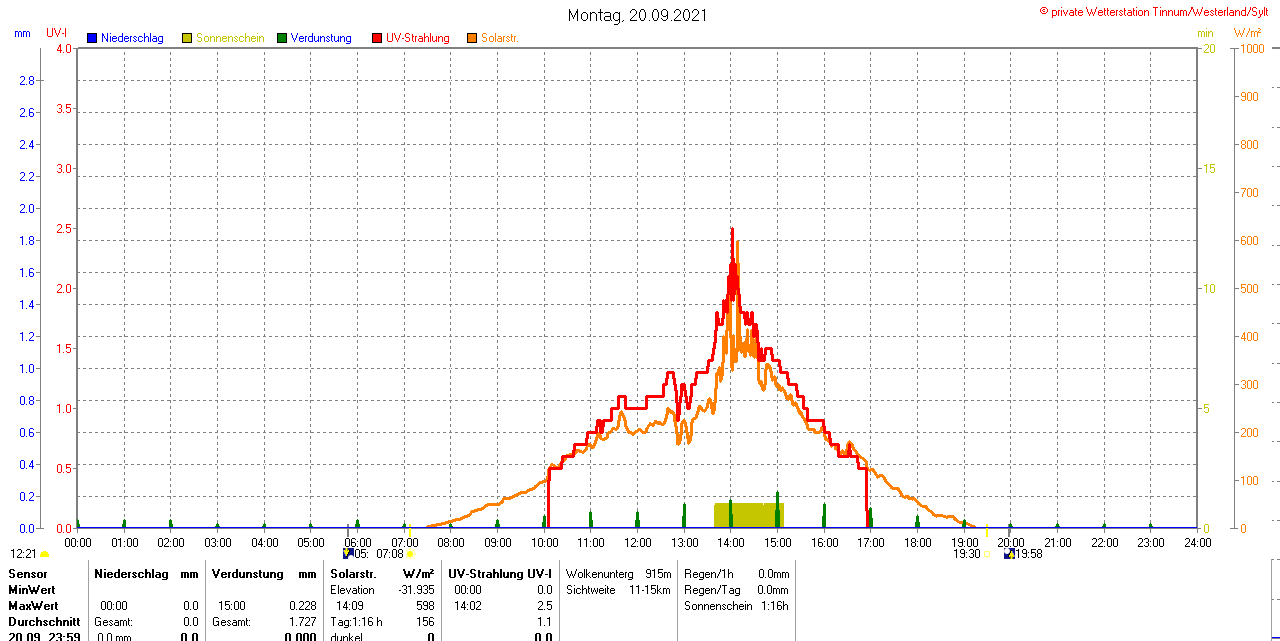The width and height of the screenshot is (1280, 641).
Task: Click the moon icon beside 19:58
Action: pyautogui.click(x=1009, y=554)
